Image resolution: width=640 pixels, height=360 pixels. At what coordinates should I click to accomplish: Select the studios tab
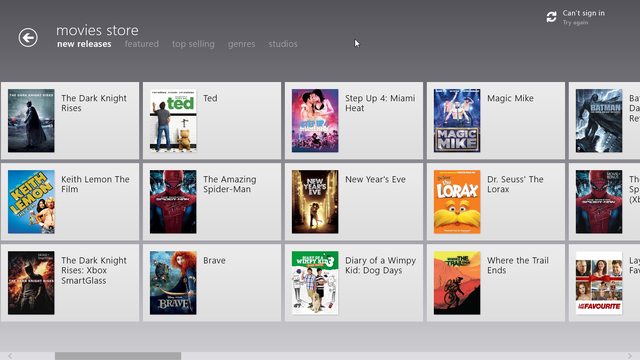click(283, 44)
